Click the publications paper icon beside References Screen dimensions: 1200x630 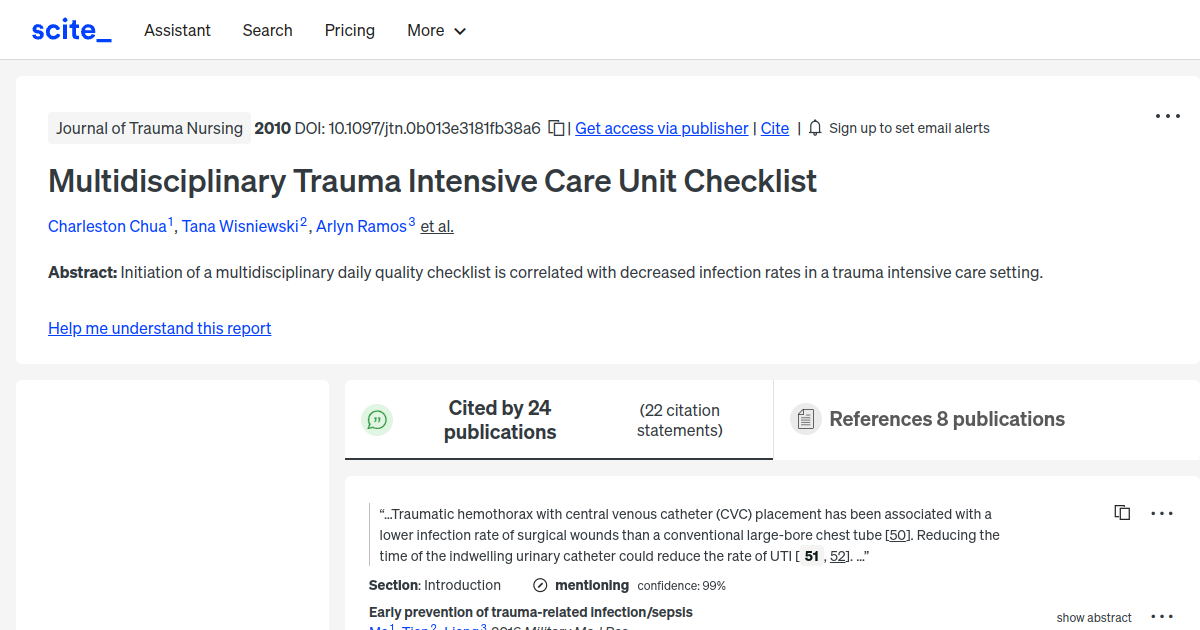coord(805,419)
